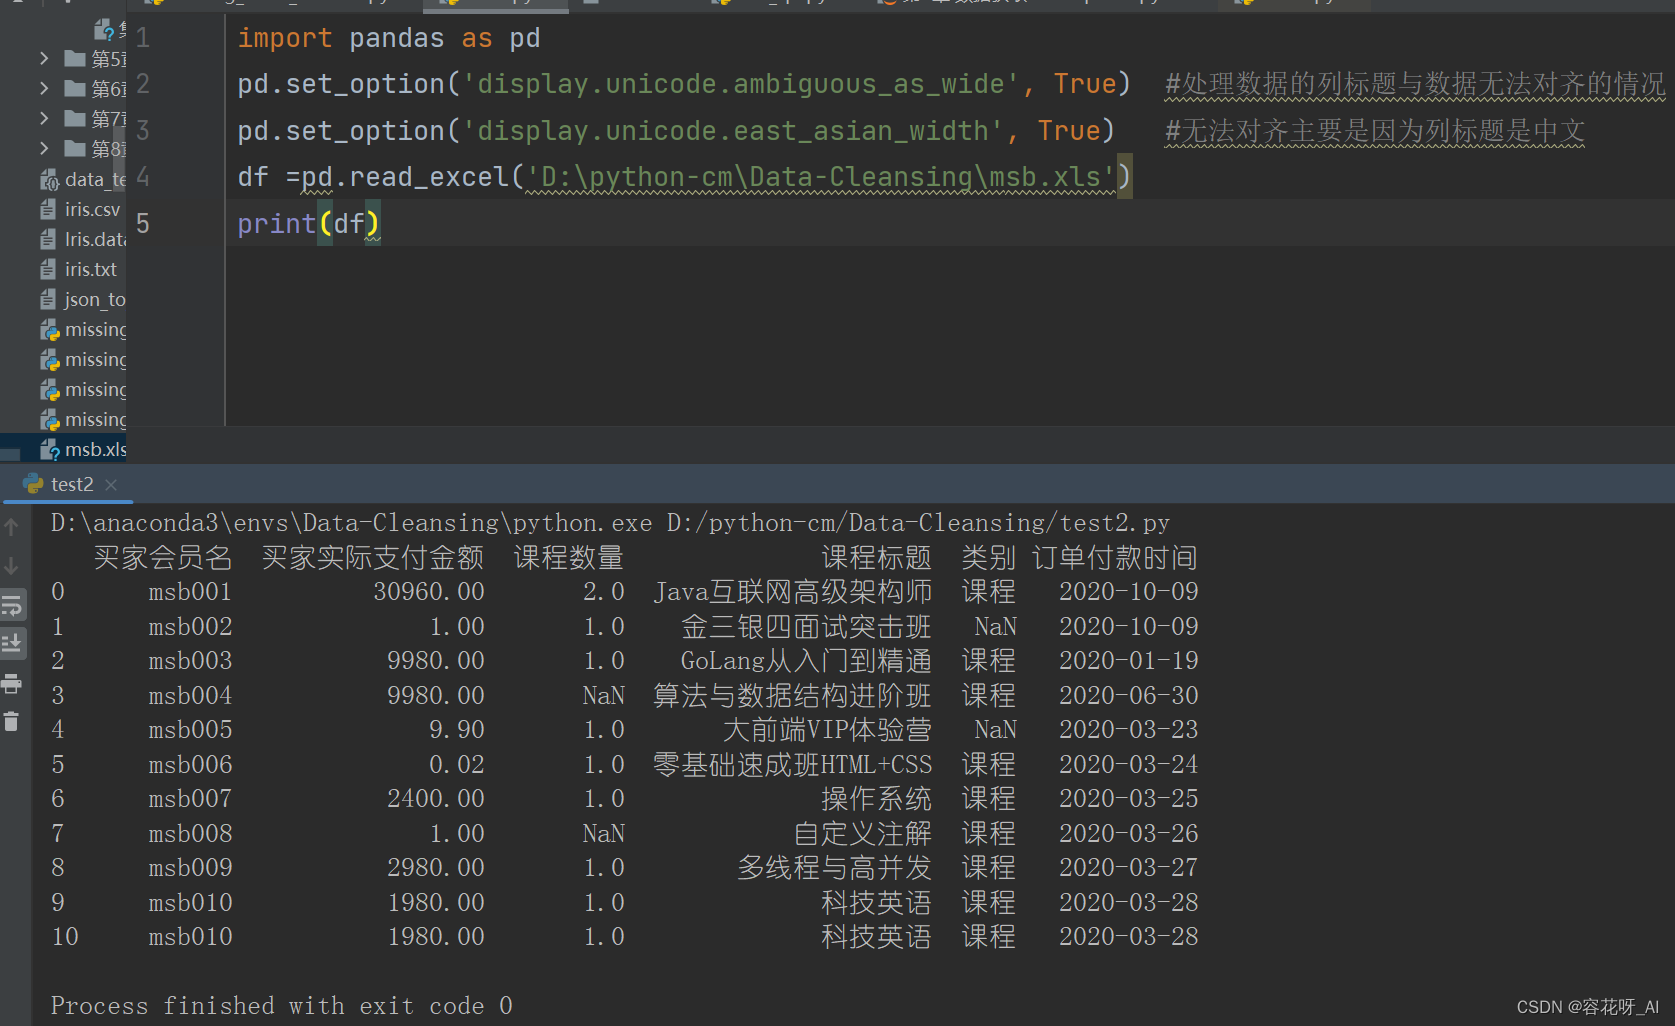Click 'msb001' in console output
The height and width of the screenshot is (1026, 1675).
coord(190,592)
